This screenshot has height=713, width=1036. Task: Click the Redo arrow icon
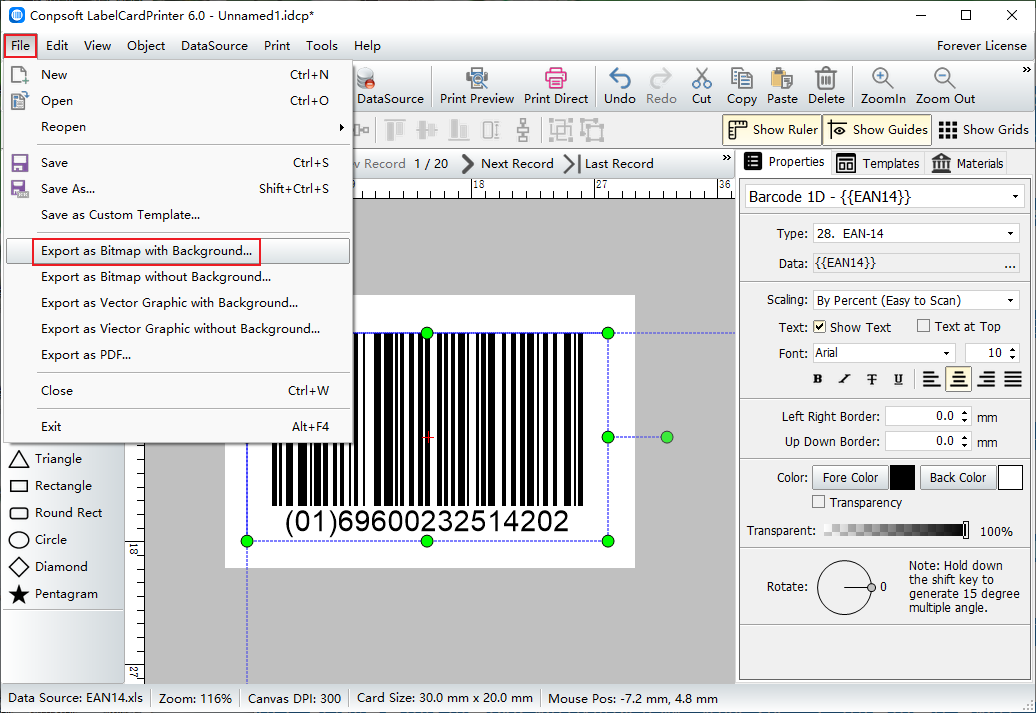[661, 79]
